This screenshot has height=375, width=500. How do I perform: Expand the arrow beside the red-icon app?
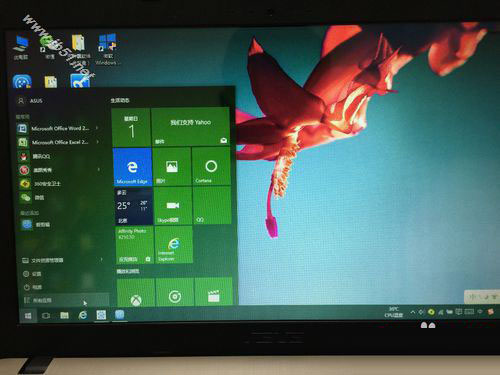[99, 170]
